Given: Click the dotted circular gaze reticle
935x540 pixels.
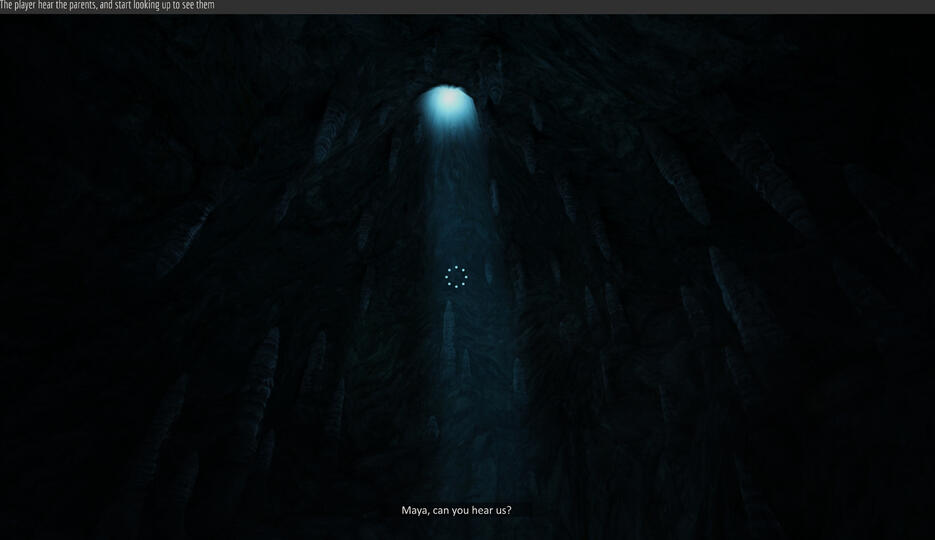Looking at the screenshot, I should [456, 277].
